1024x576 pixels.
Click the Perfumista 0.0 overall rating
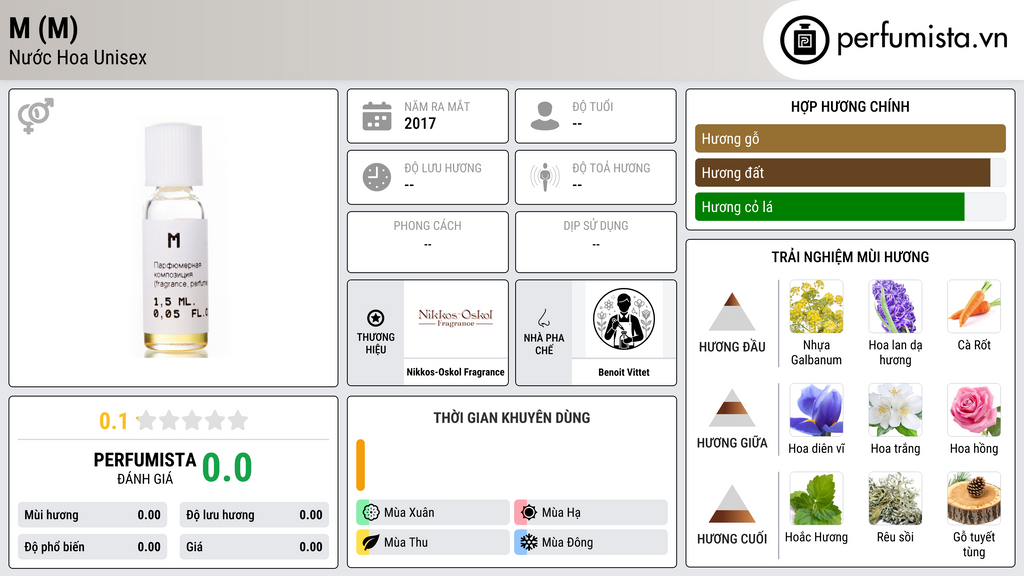227,468
